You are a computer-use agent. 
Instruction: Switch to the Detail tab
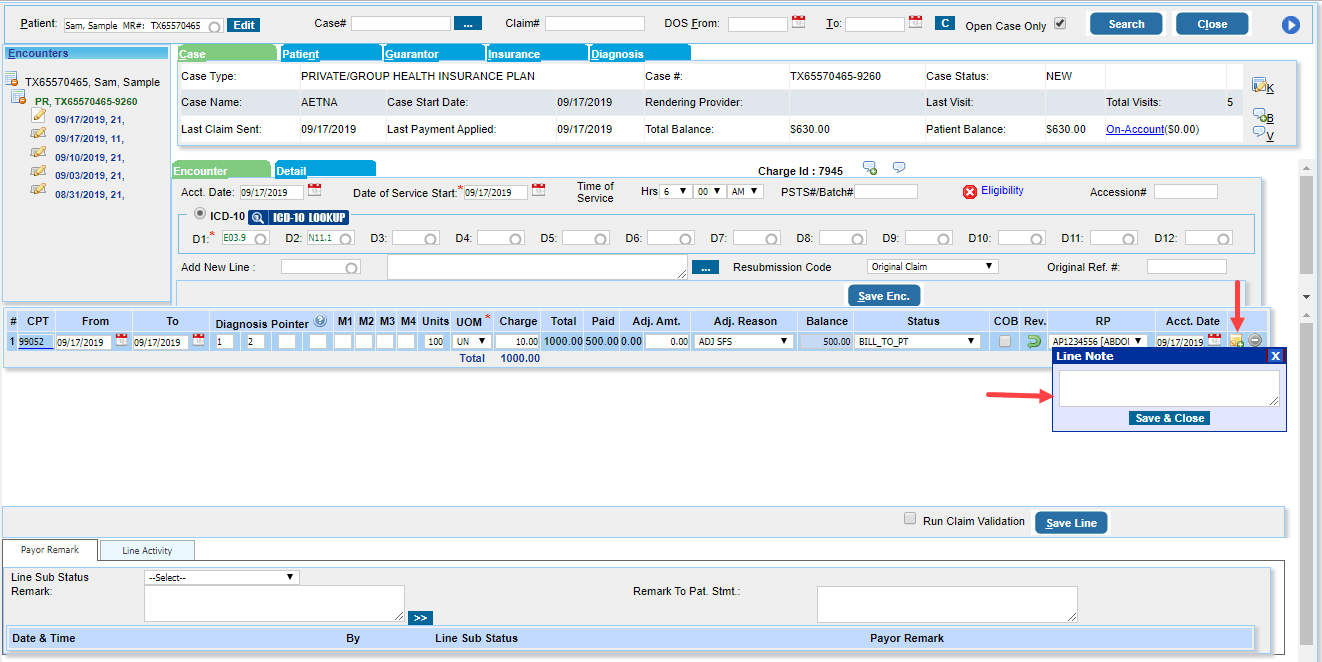[x=325, y=170]
